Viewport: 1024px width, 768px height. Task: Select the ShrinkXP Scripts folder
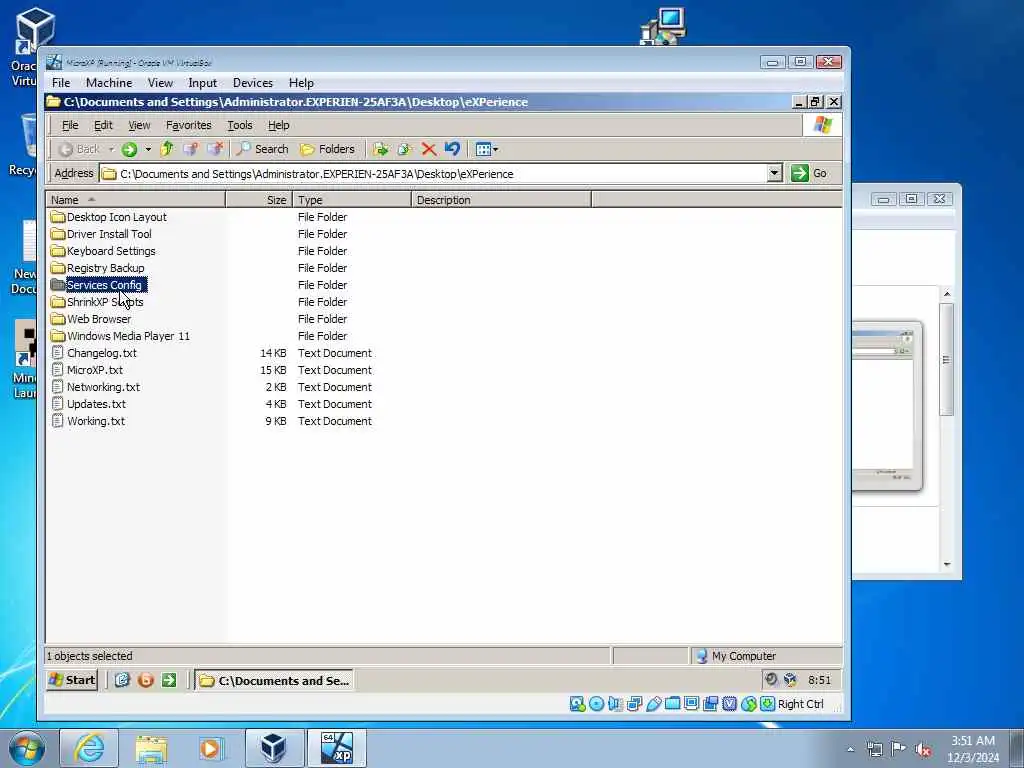tap(97, 302)
